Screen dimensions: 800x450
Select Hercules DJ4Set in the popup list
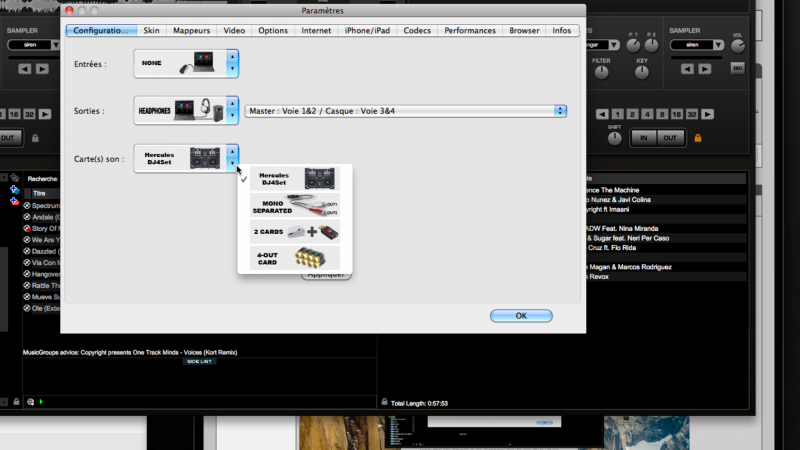[295, 180]
